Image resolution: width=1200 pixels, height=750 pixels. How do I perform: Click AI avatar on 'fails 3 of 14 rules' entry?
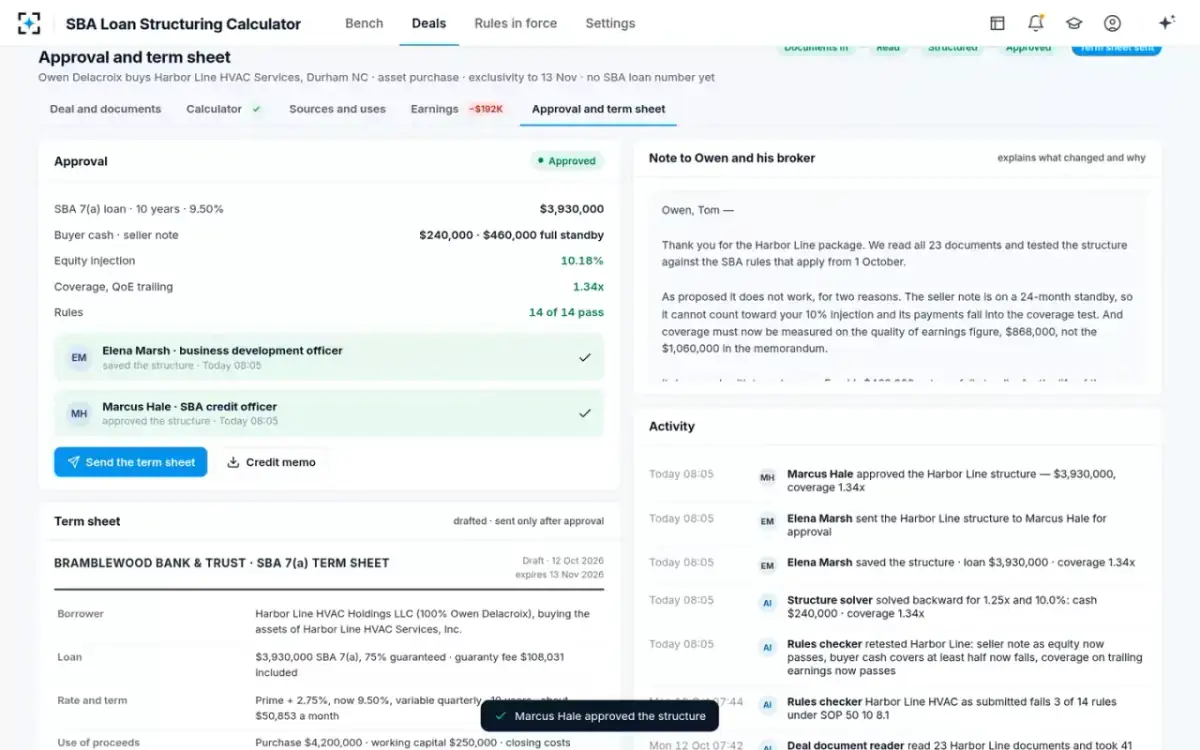[x=767, y=704]
